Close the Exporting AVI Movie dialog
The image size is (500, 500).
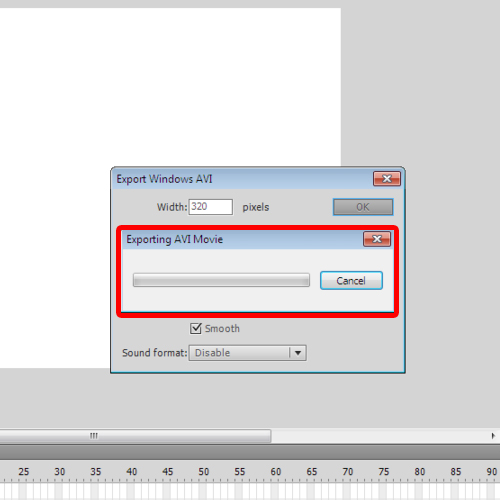[x=377, y=239]
